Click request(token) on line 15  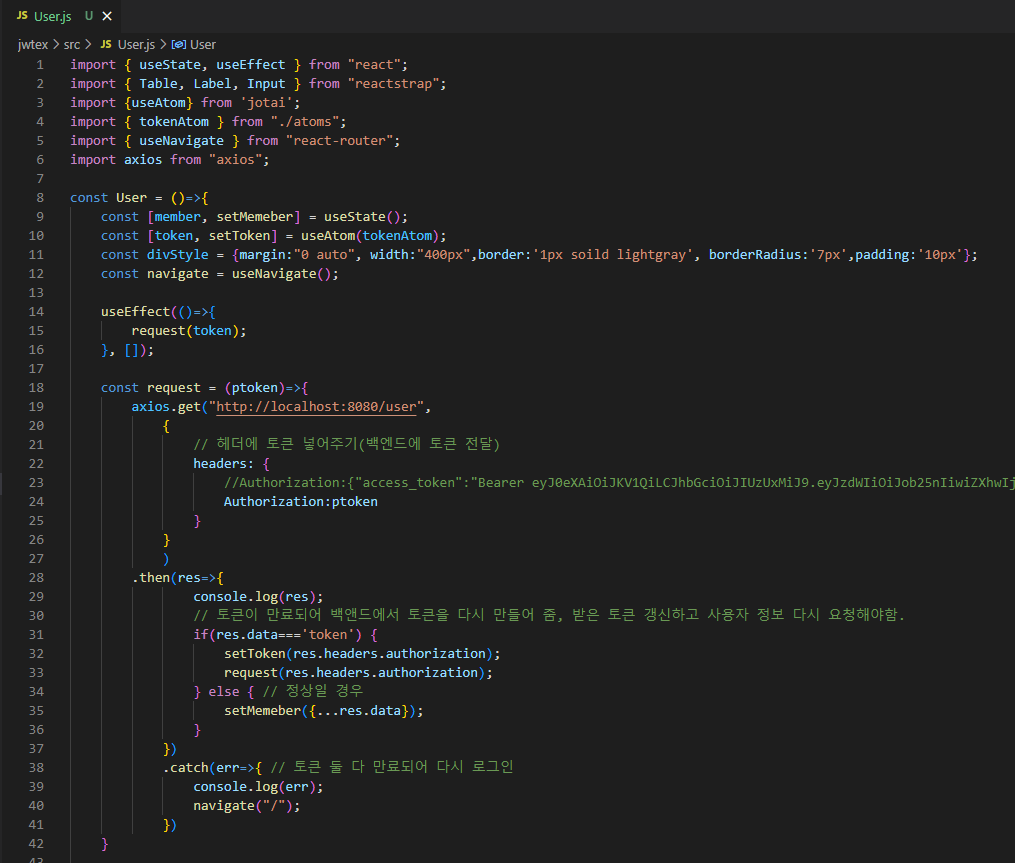tap(185, 331)
